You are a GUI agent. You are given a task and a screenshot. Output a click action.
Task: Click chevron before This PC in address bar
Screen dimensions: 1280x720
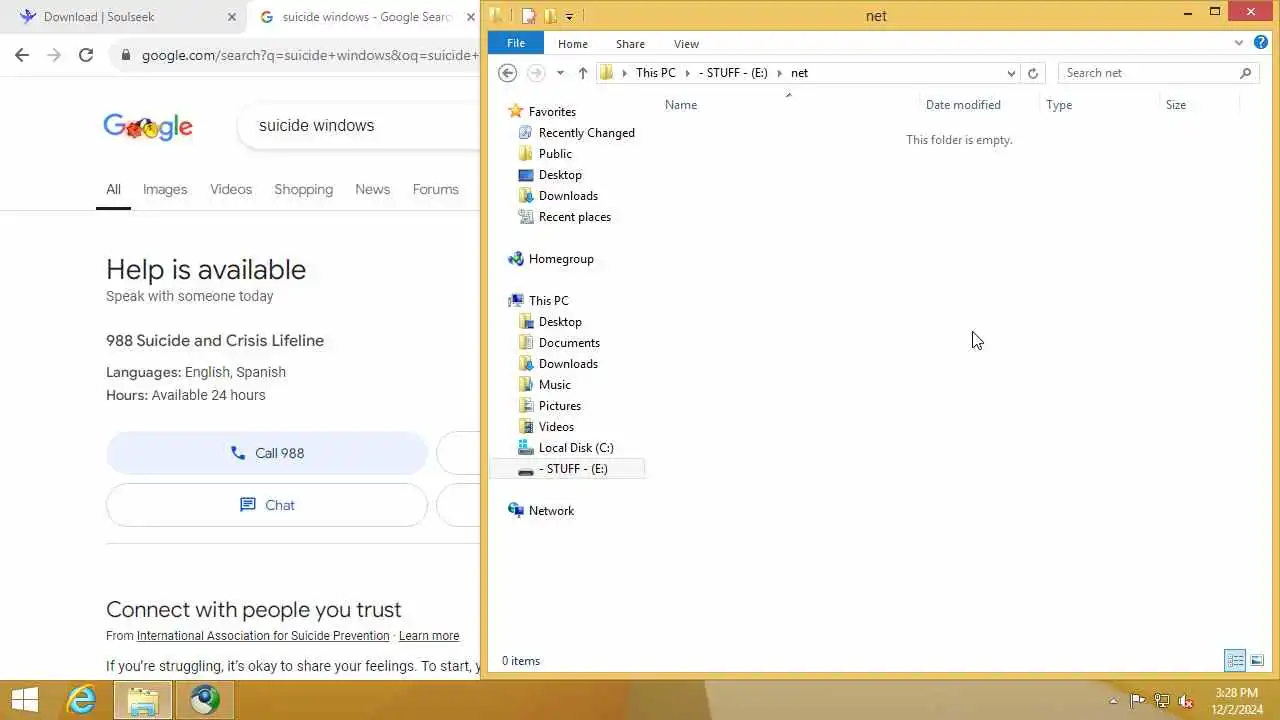point(625,73)
